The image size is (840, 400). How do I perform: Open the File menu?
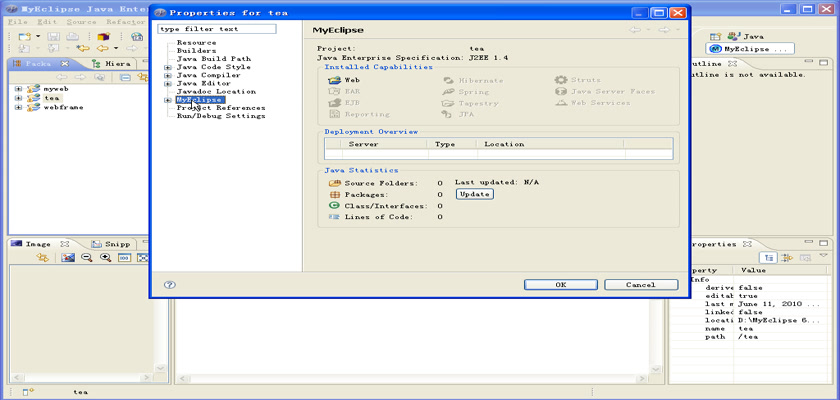pyautogui.click(x=18, y=22)
